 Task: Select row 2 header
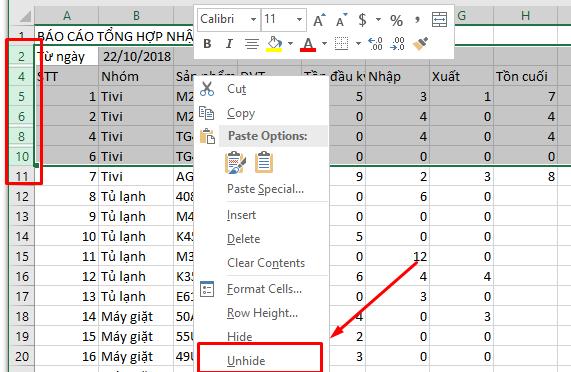click(x=21, y=56)
